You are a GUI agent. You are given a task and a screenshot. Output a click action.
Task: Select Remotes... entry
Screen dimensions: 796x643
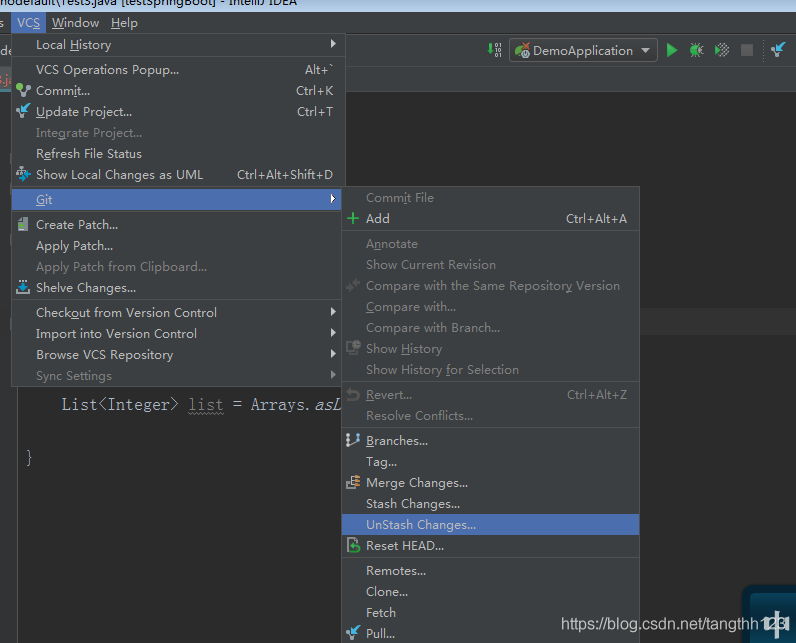click(x=490, y=570)
